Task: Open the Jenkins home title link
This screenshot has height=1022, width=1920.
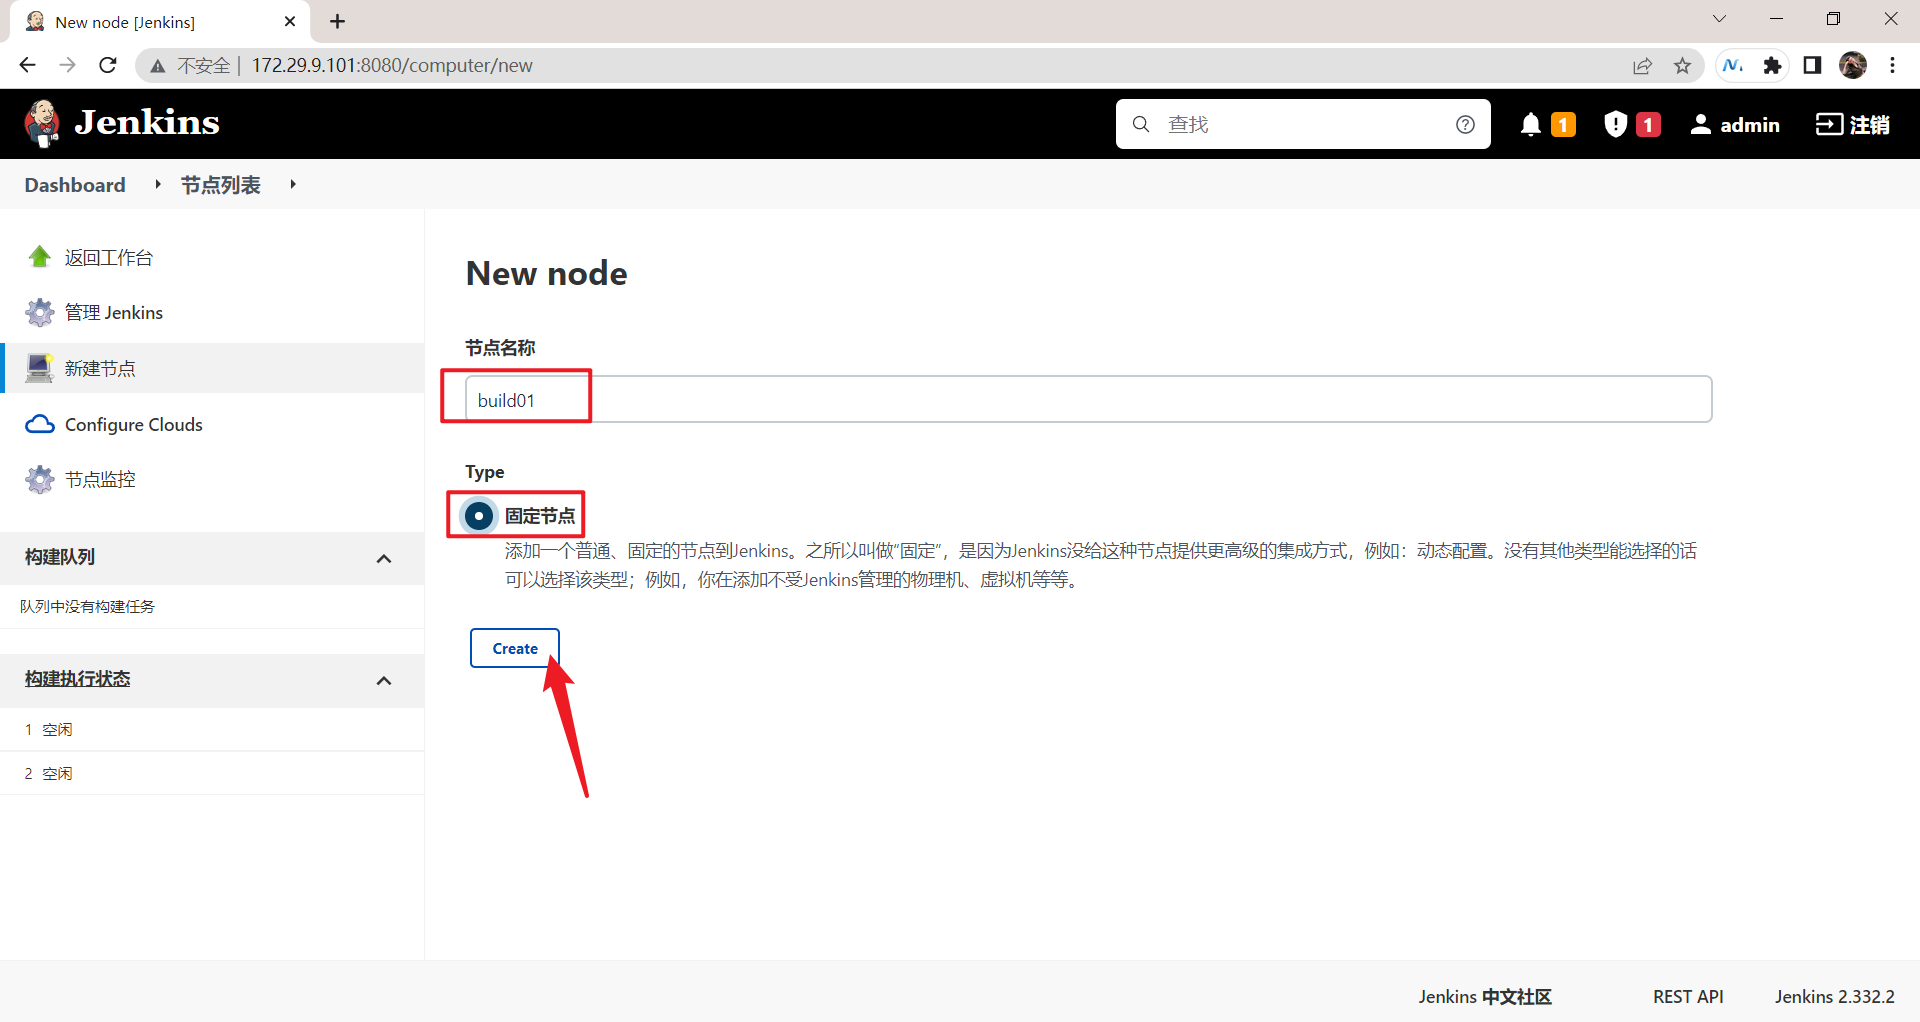Action: [x=147, y=122]
